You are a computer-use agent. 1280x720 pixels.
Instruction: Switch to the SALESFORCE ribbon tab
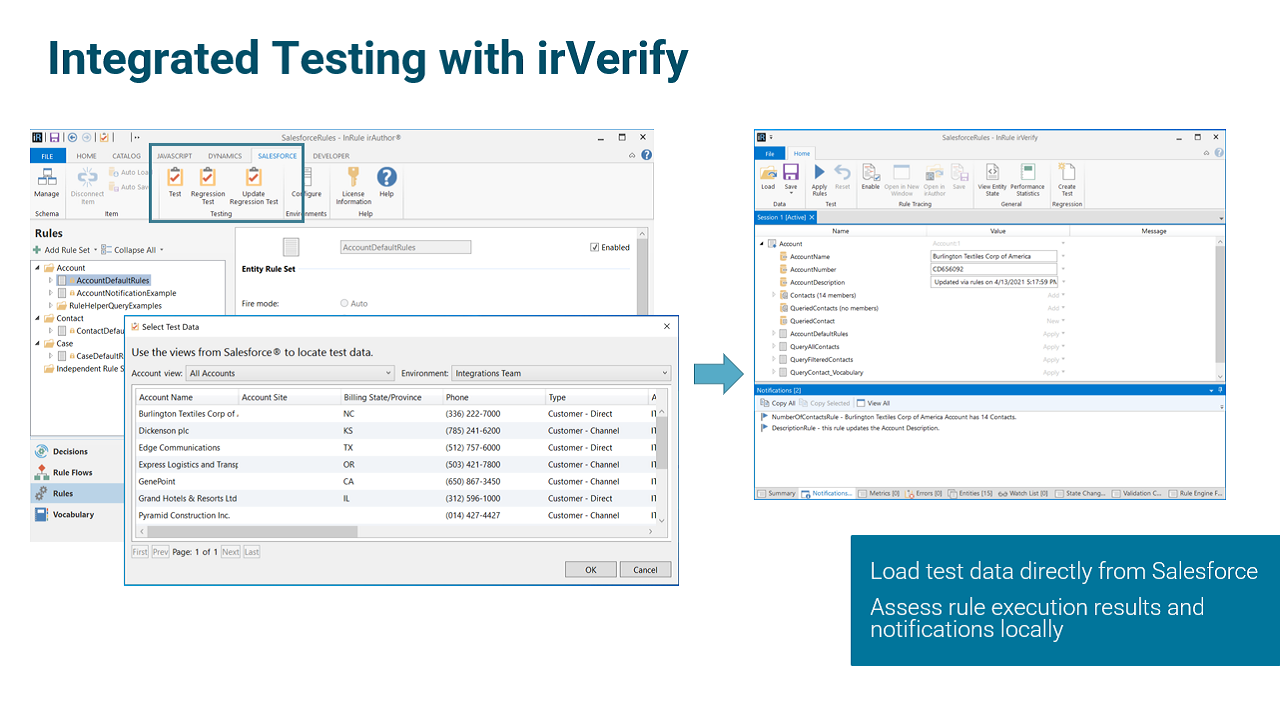[x=276, y=156]
